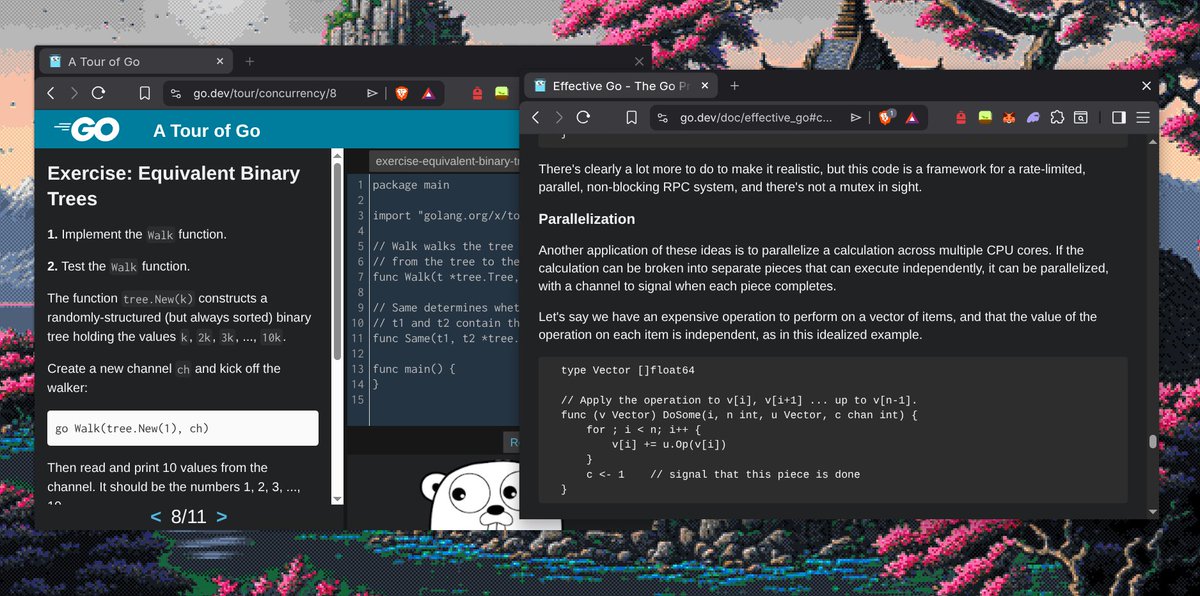The width and height of the screenshot is (1200, 596).
Task: Click the Effective Go page scrollbar thumb
Action: (1152, 441)
